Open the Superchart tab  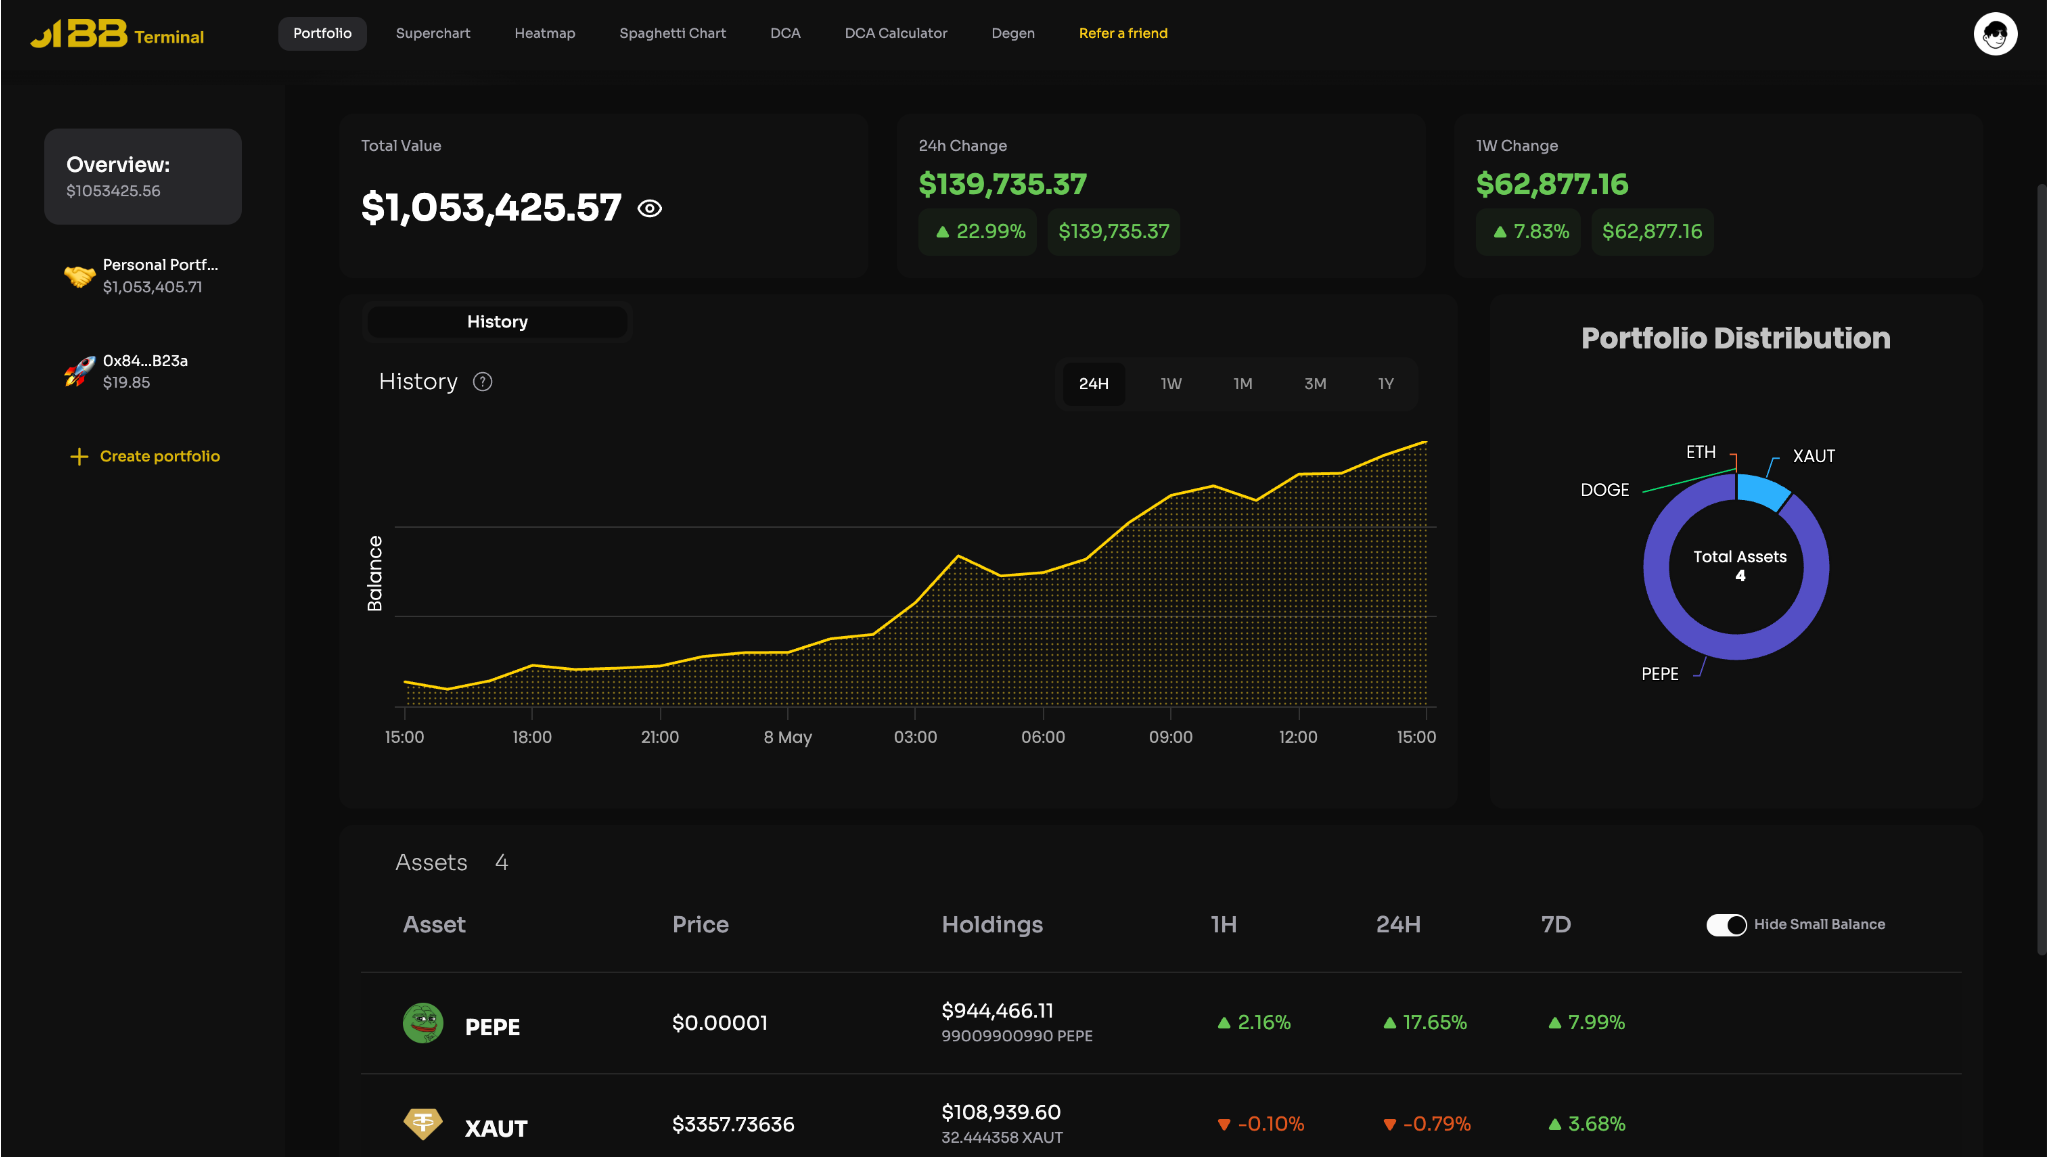pyautogui.click(x=433, y=34)
